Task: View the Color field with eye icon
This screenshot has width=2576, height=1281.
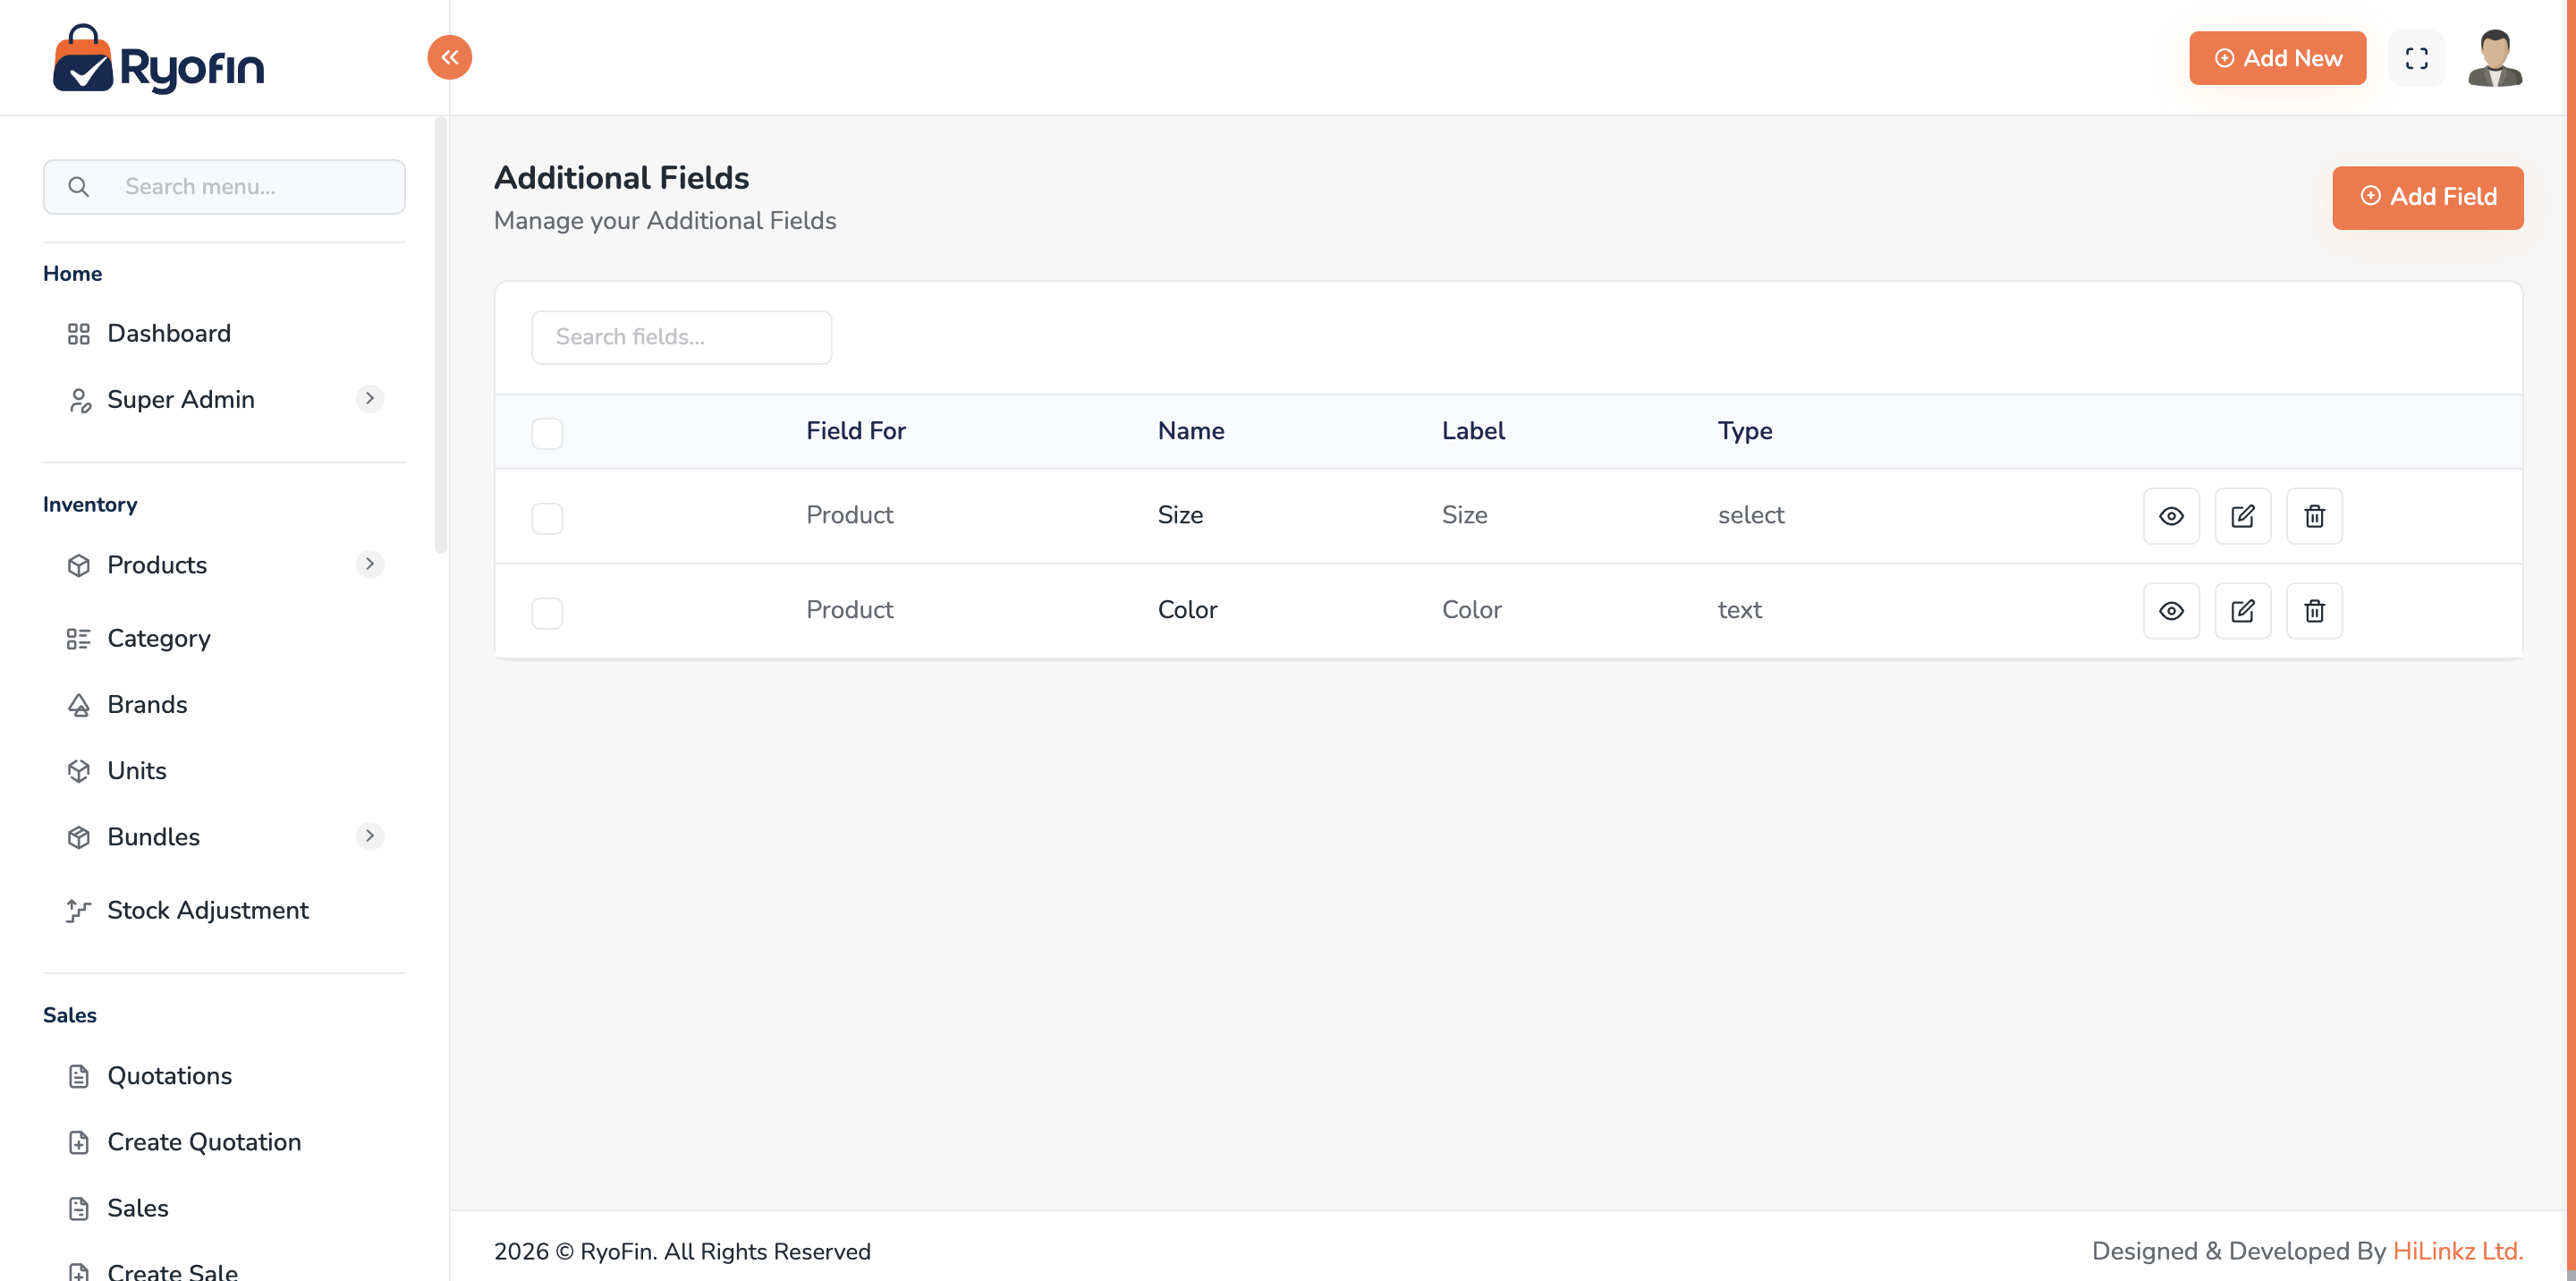Action: point(2171,611)
